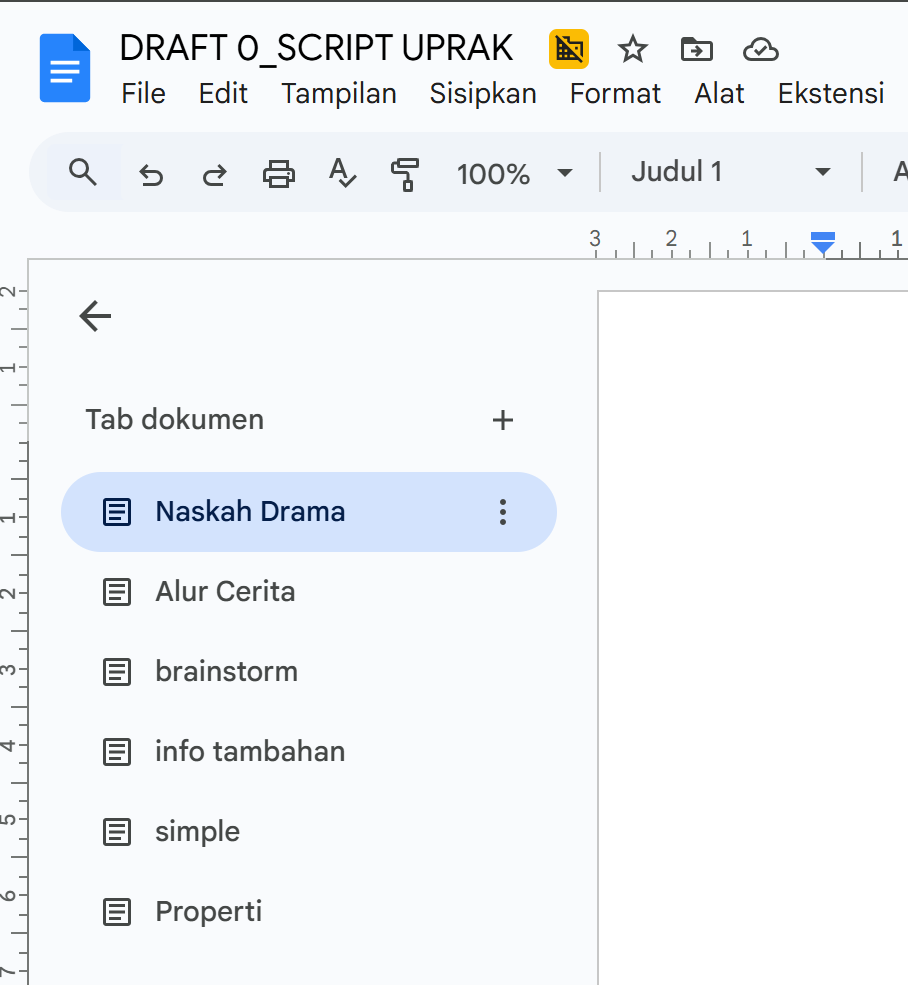The width and height of the screenshot is (908, 985).
Task: Add a new document tab with plus
Action: click(x=503, y=420)
